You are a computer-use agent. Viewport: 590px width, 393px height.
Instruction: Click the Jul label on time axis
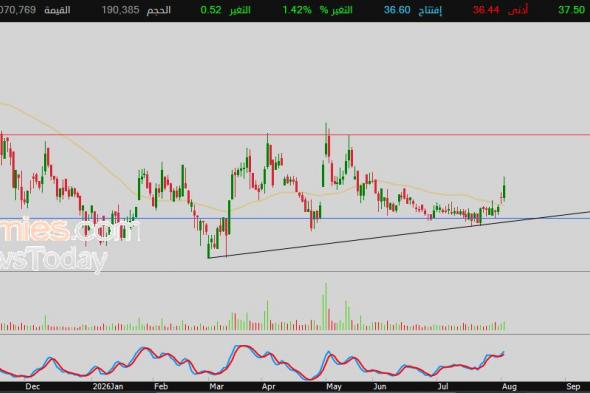tap(444, 387)
